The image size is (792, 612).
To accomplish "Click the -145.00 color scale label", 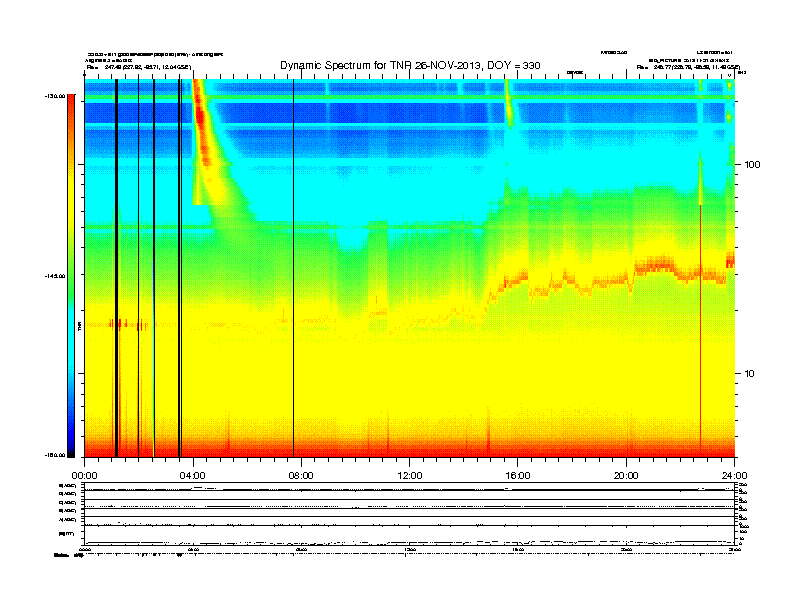I will (x=55, y=276).
